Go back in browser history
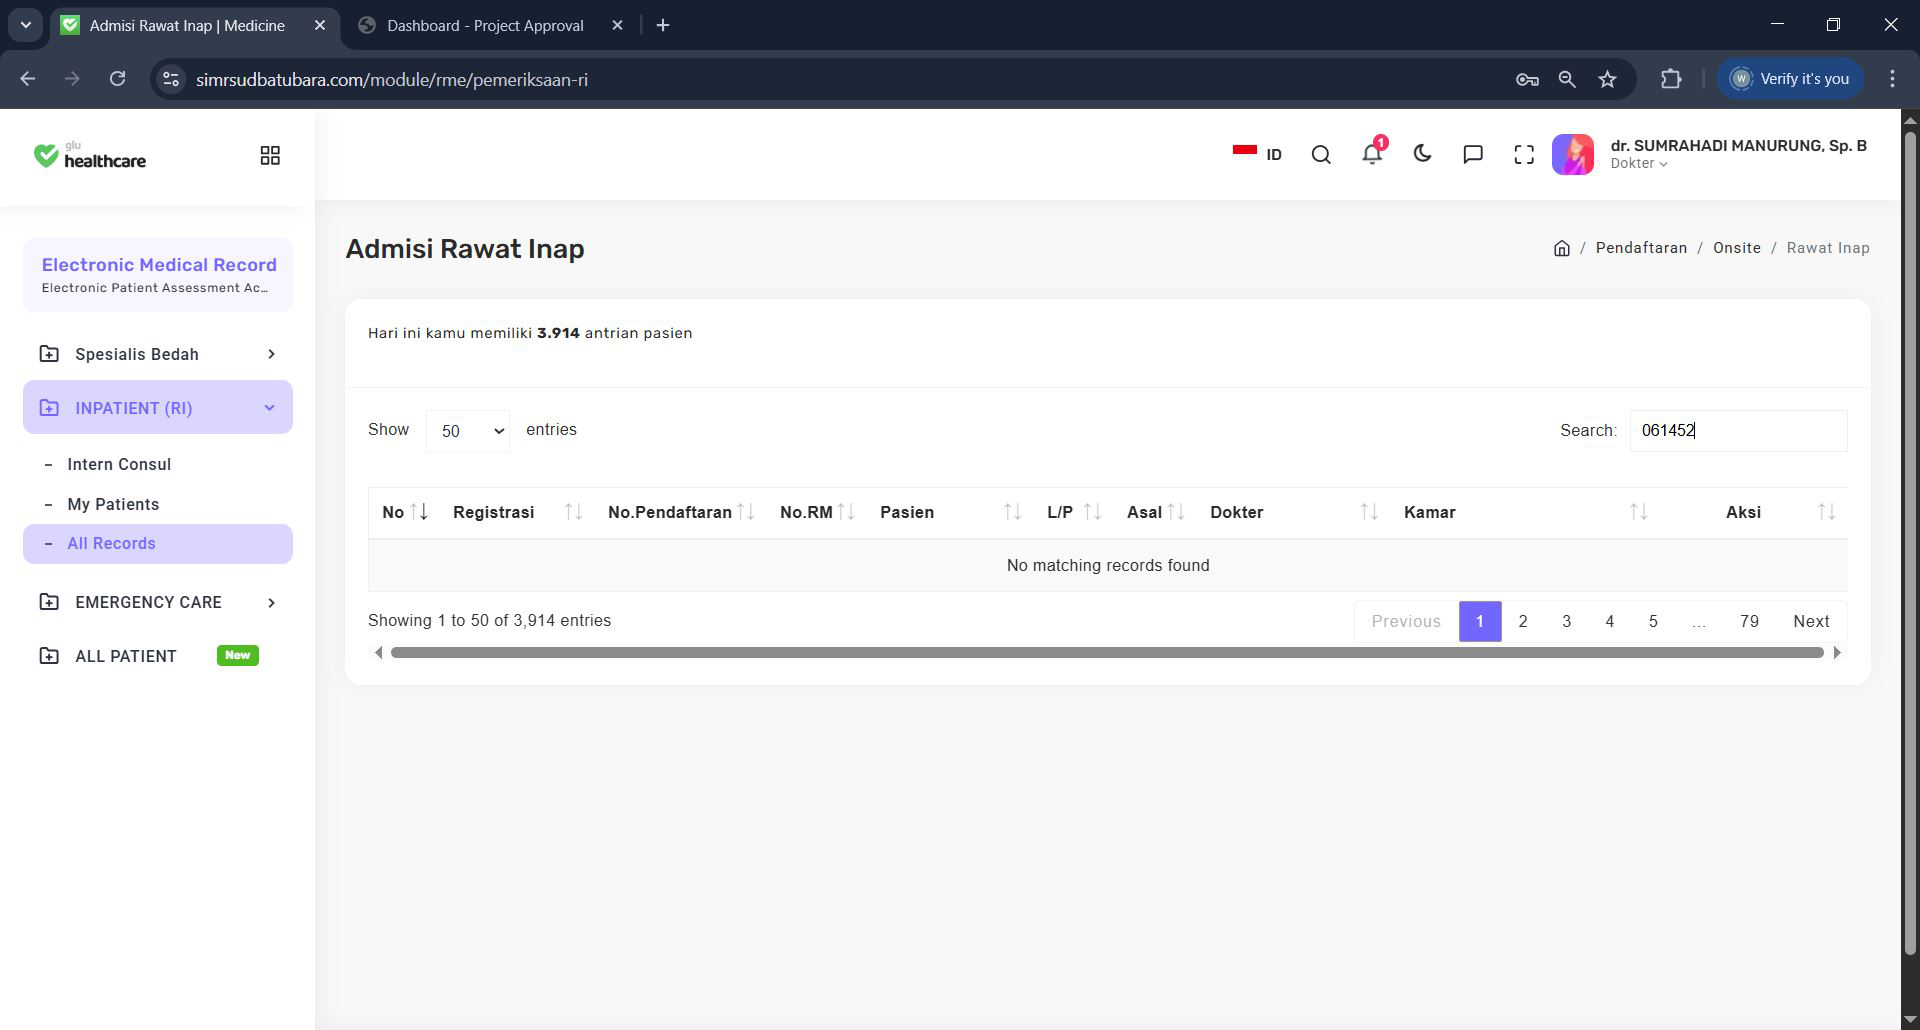 [x=28, y=79]
